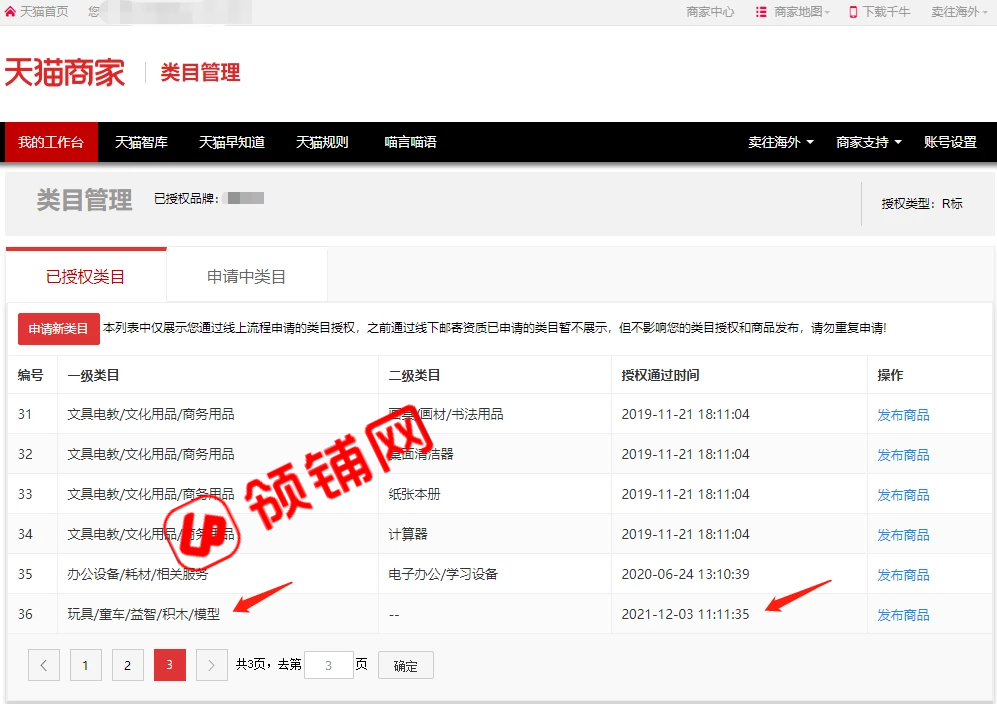Go to page 1

[86, 665]
